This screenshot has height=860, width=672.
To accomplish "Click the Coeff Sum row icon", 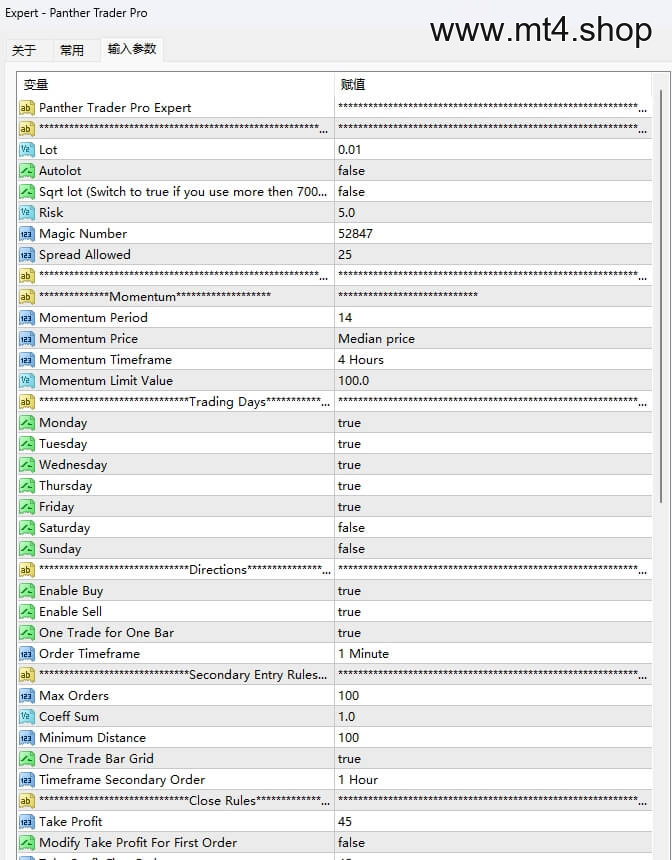I will [26, 716].
